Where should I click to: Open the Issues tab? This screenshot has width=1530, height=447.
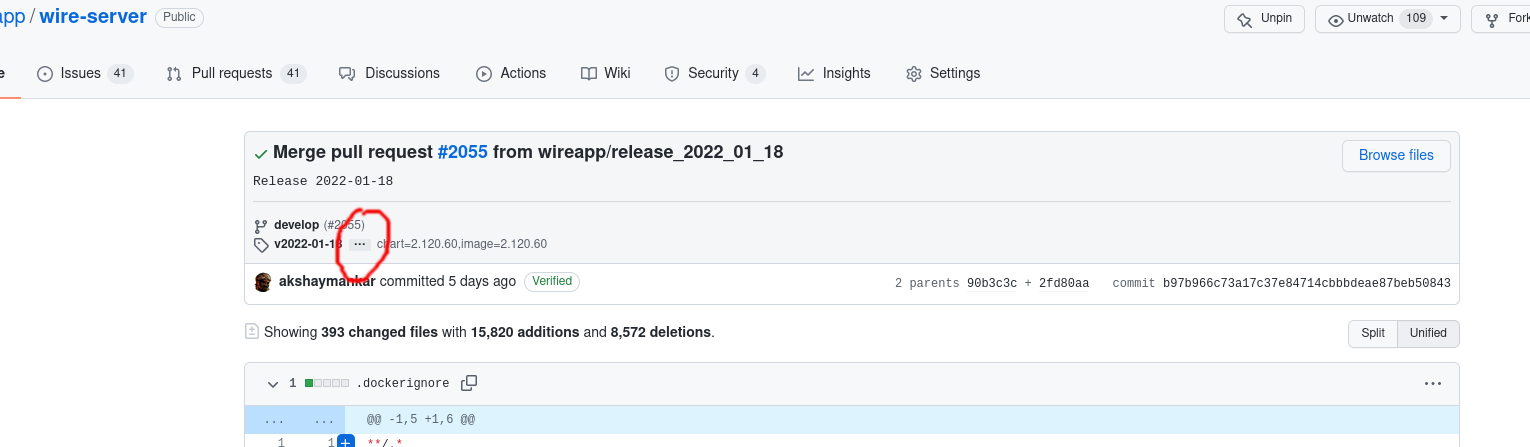85,73
